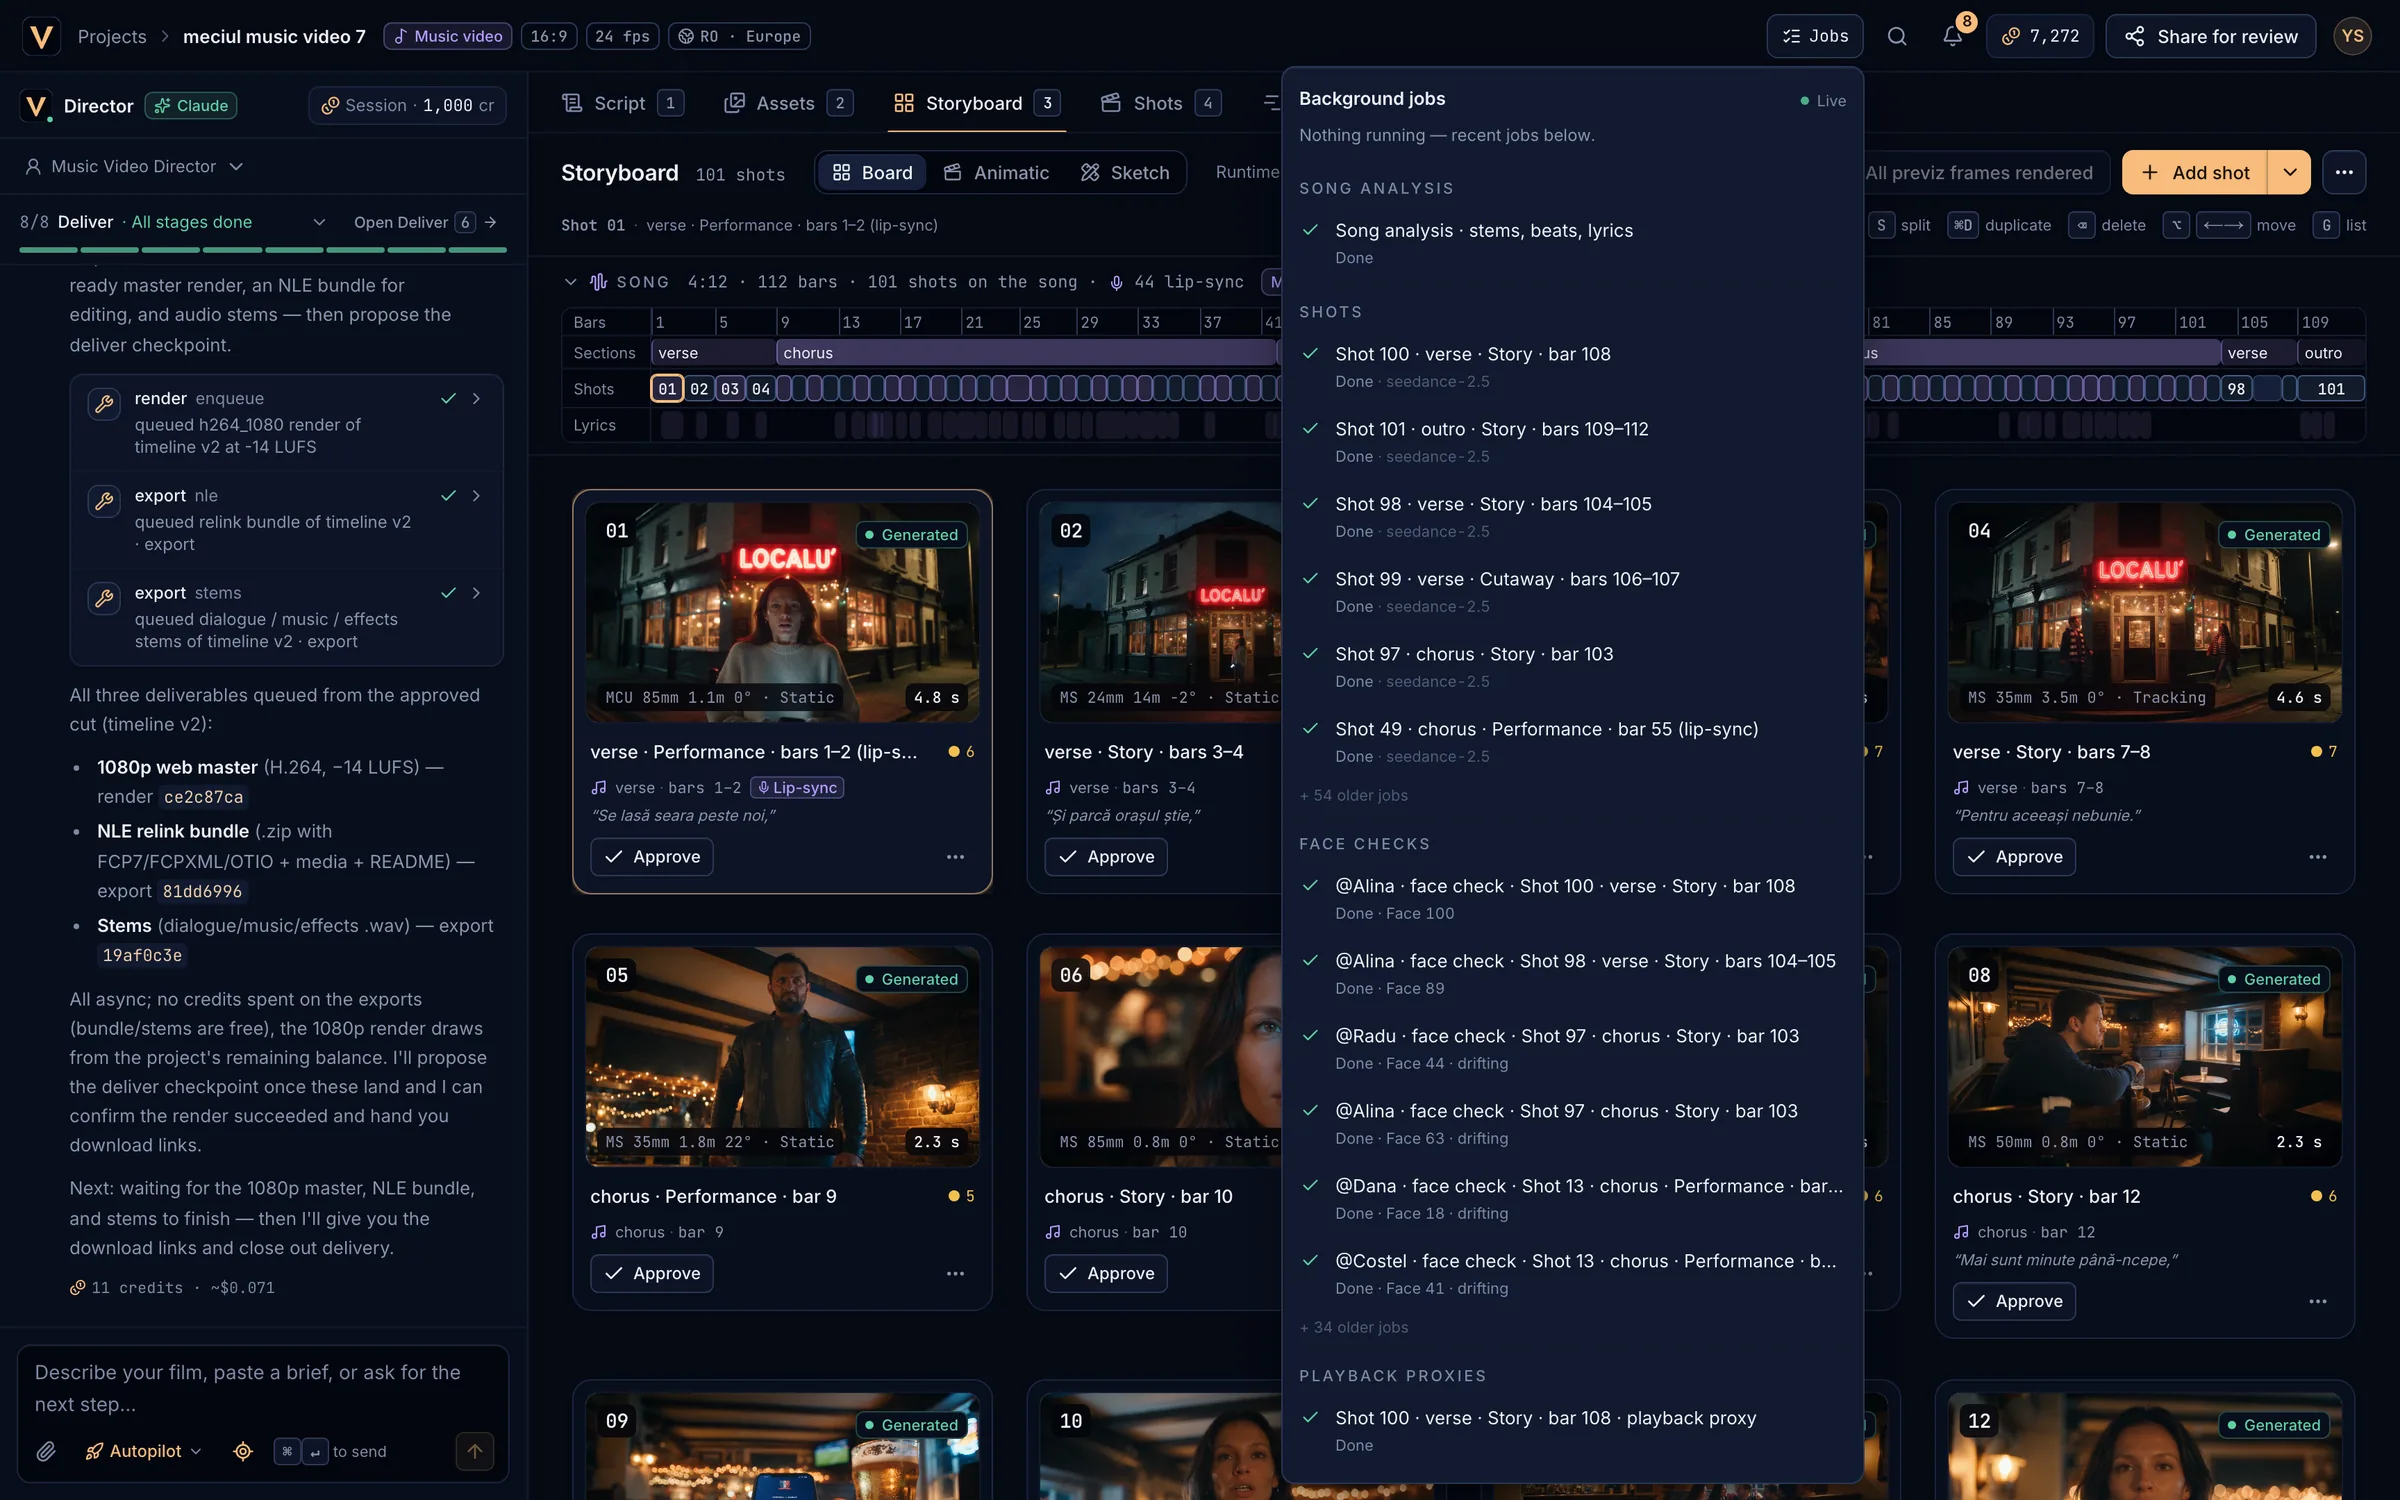Click the Lip-sync tag on shot 01
Viewport: 2400px width, 1500px height.
pos(797,788)
